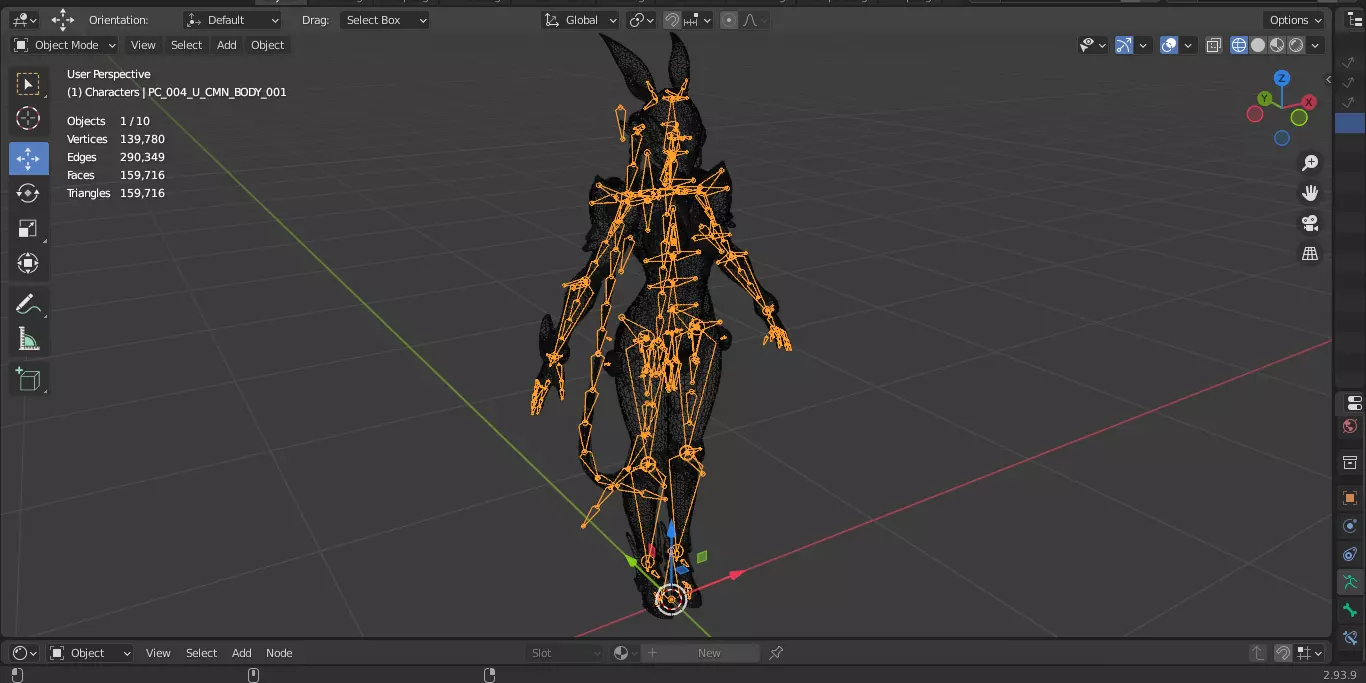The width and height of the screenshot is (1366, 683).
Task: Open the shader editor type dropdown
Action: [x=24, y=653]
